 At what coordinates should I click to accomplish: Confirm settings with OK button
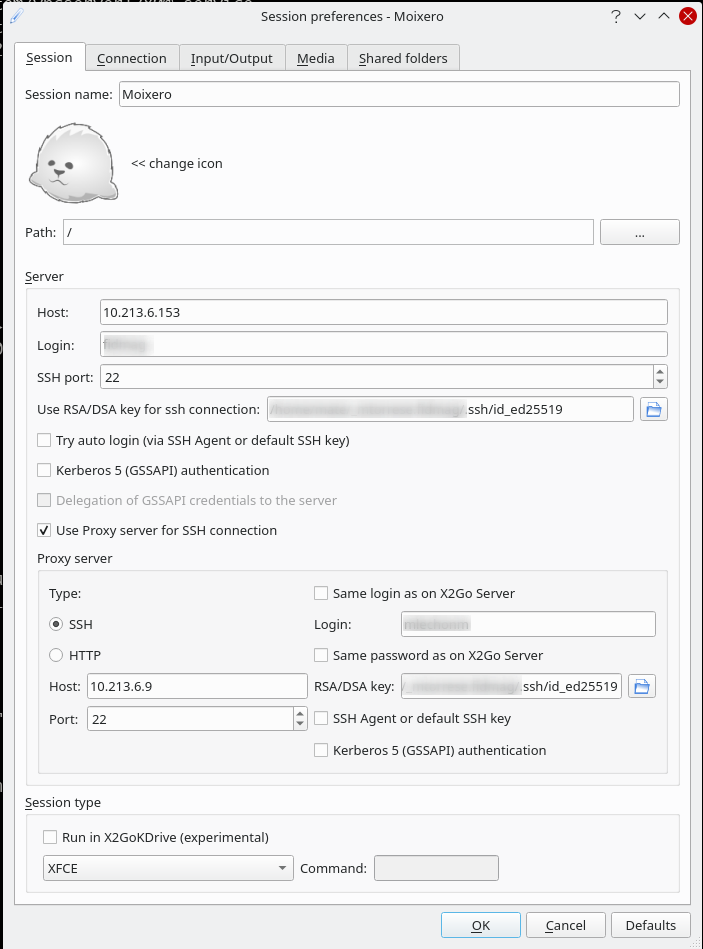click(x=481, y=925)
